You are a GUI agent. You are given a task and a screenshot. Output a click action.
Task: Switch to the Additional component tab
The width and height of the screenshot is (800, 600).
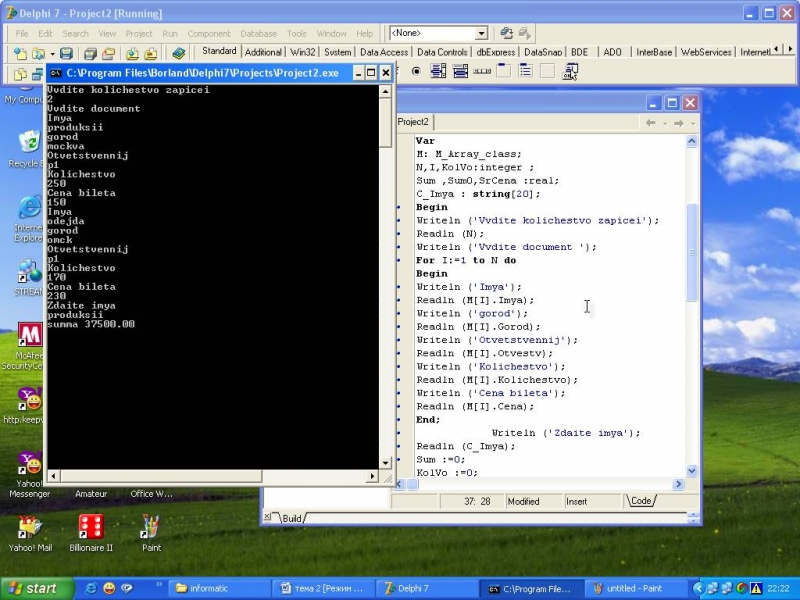(x=263, y=52)
